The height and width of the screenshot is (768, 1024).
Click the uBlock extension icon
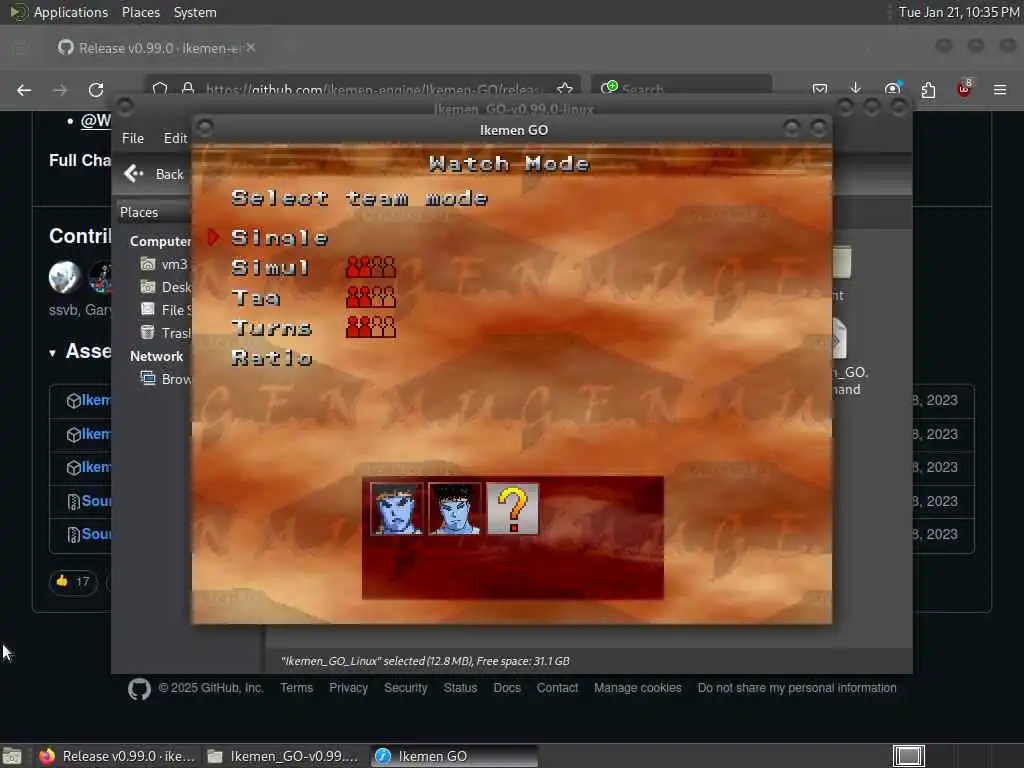964,89
